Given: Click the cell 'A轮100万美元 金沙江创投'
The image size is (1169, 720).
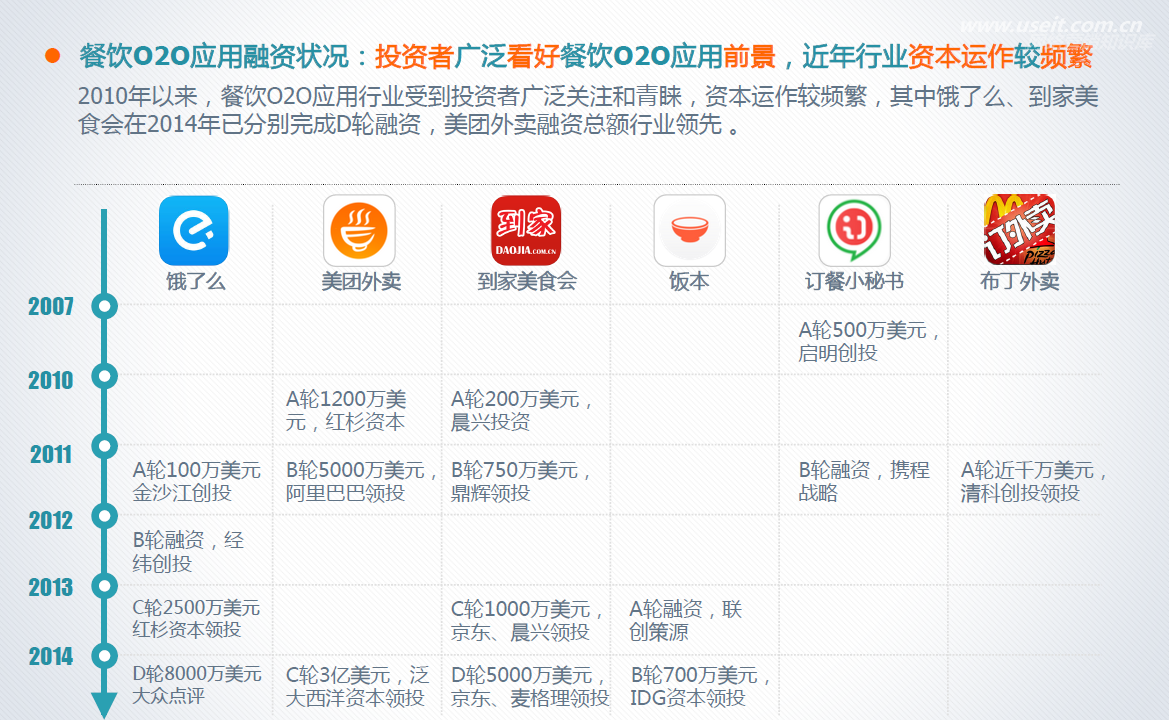Looking at the screenshot, I should tap(197, 481).
